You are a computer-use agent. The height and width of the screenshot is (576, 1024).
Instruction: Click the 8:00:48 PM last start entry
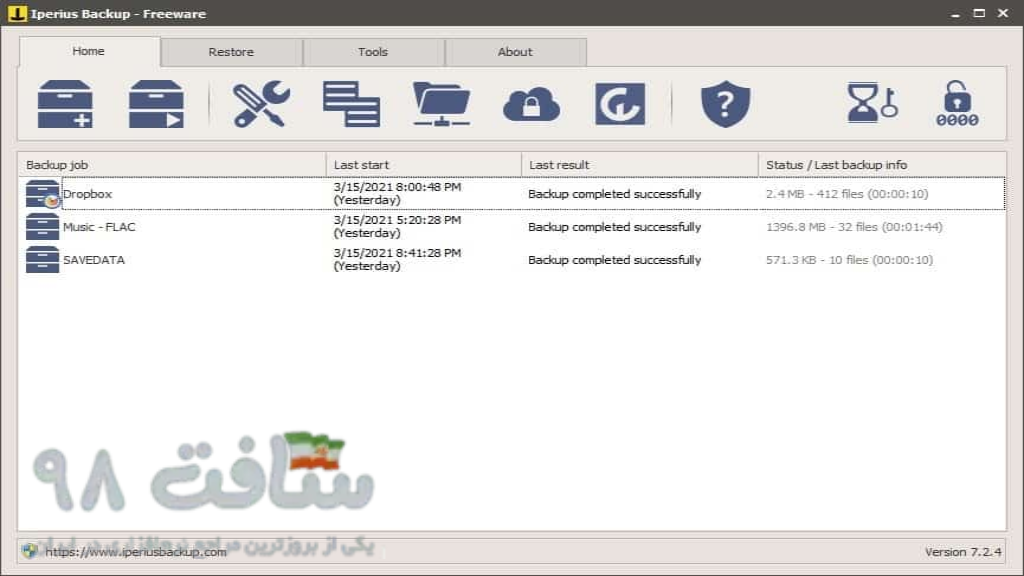397,193
